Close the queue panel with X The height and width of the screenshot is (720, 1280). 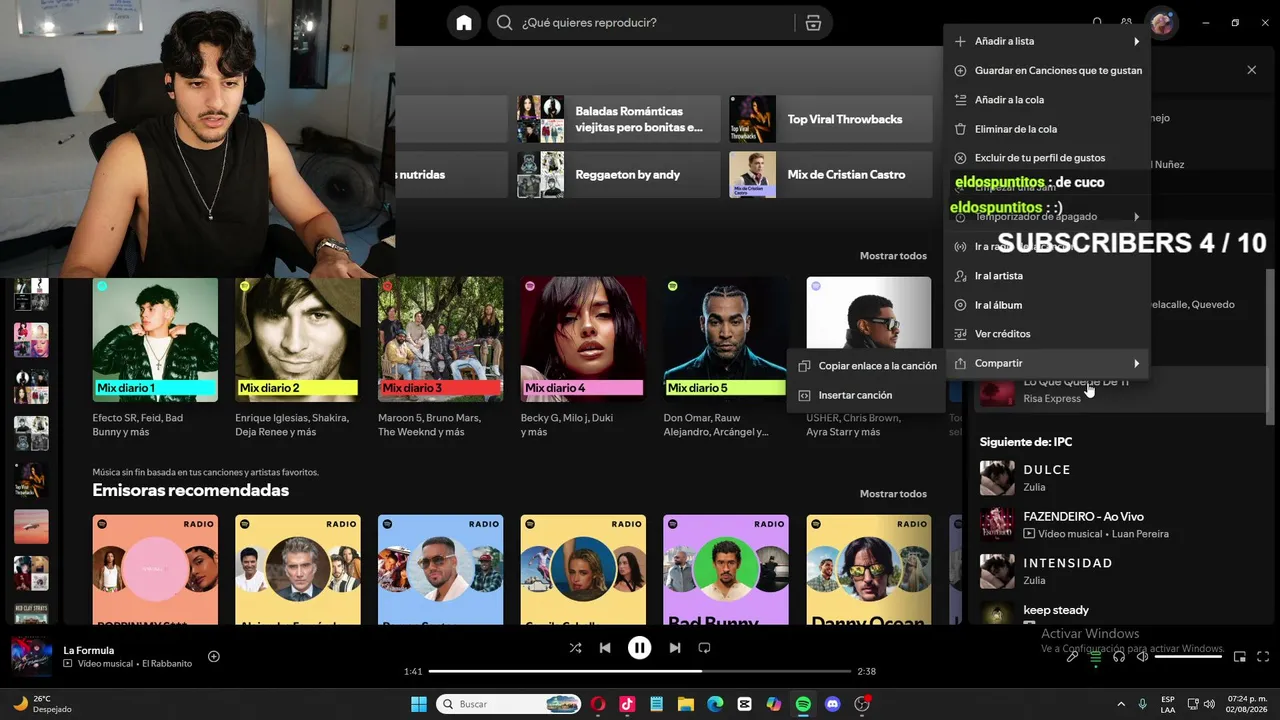1251,70
